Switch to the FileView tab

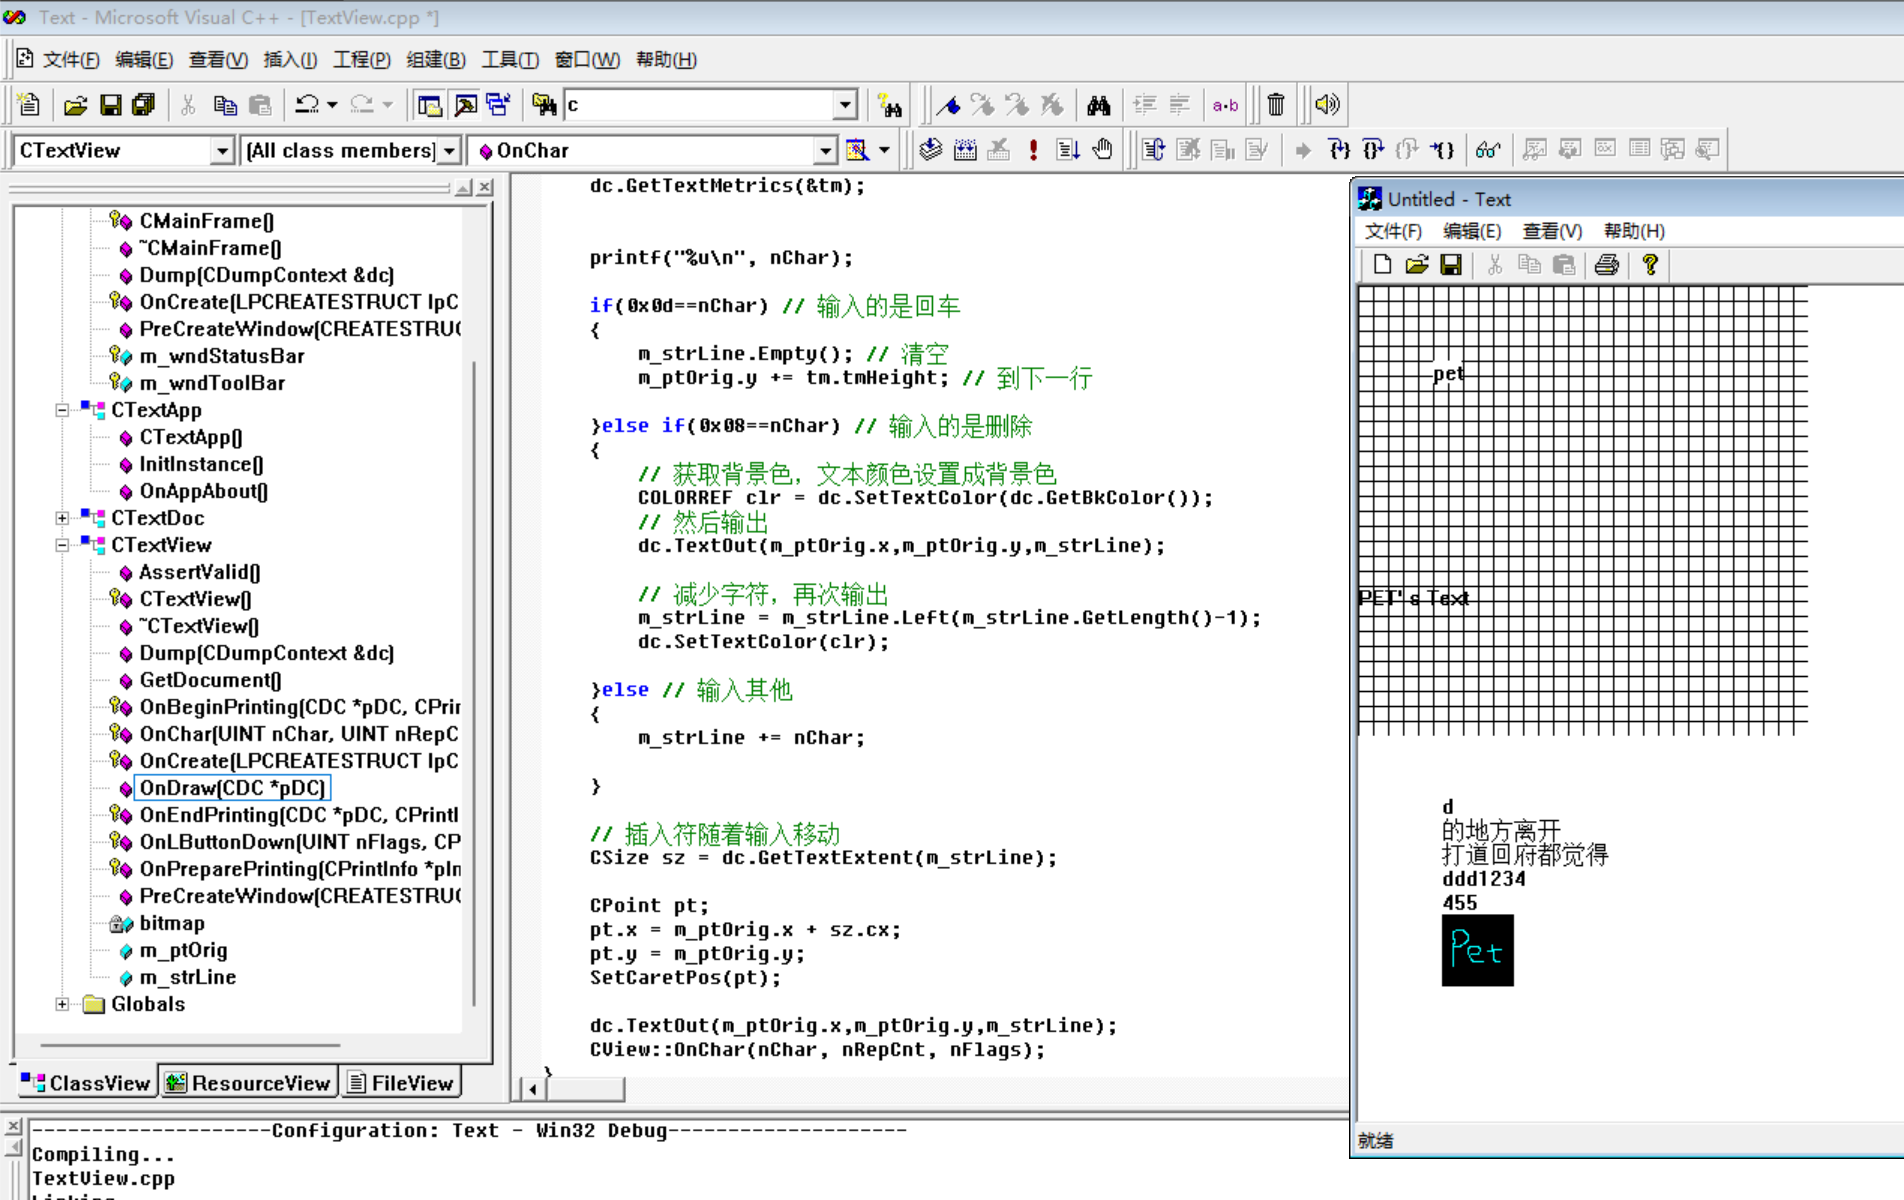(401, 1083)
